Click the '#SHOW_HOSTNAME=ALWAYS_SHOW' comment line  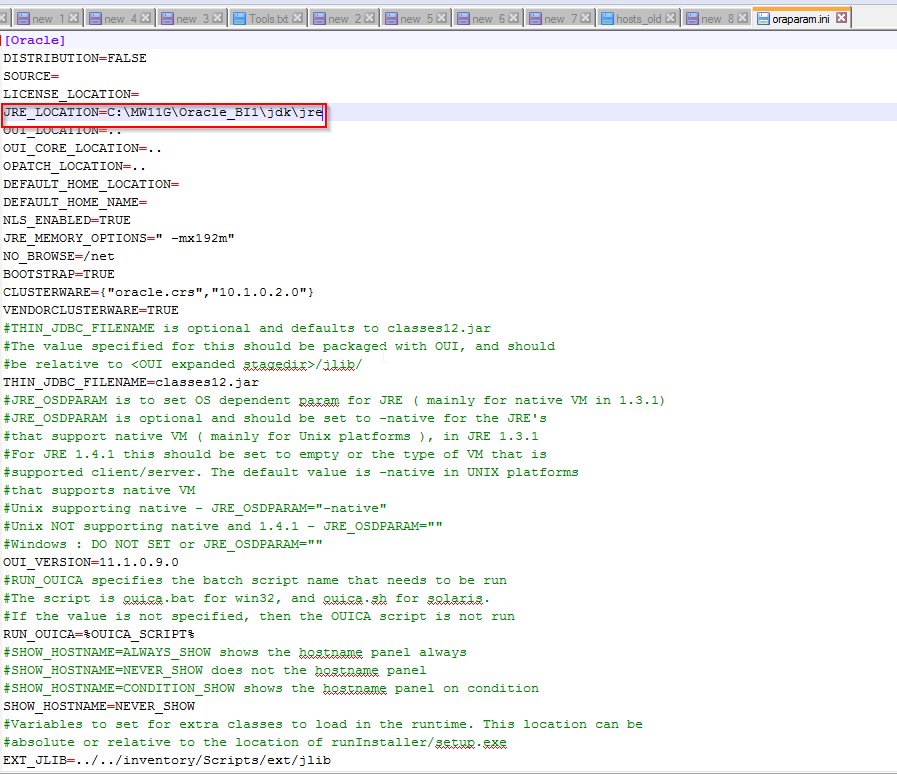235,652
